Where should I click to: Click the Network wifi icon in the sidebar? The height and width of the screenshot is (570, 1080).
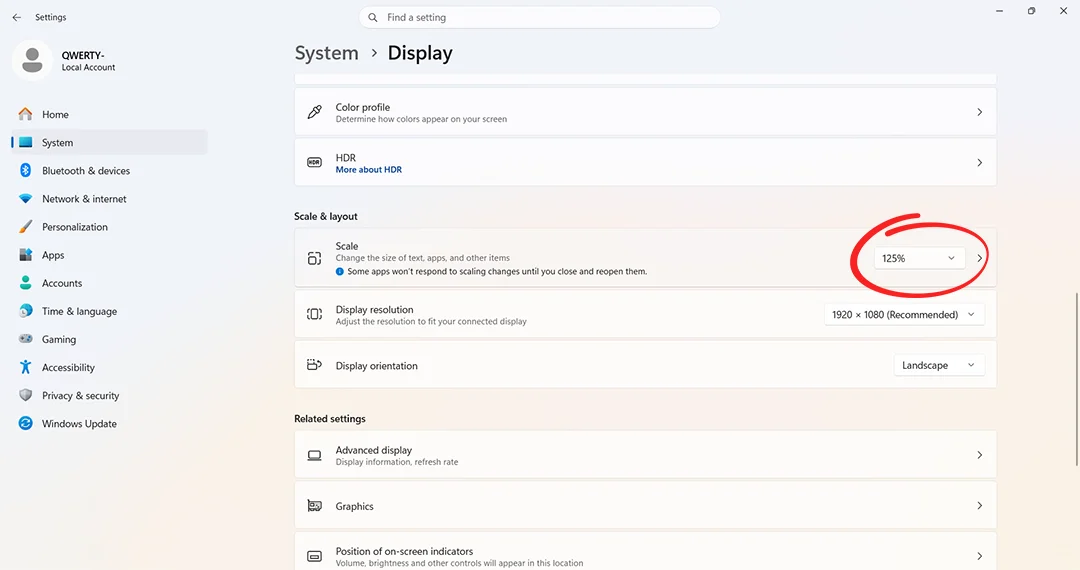tap(25, 199)
